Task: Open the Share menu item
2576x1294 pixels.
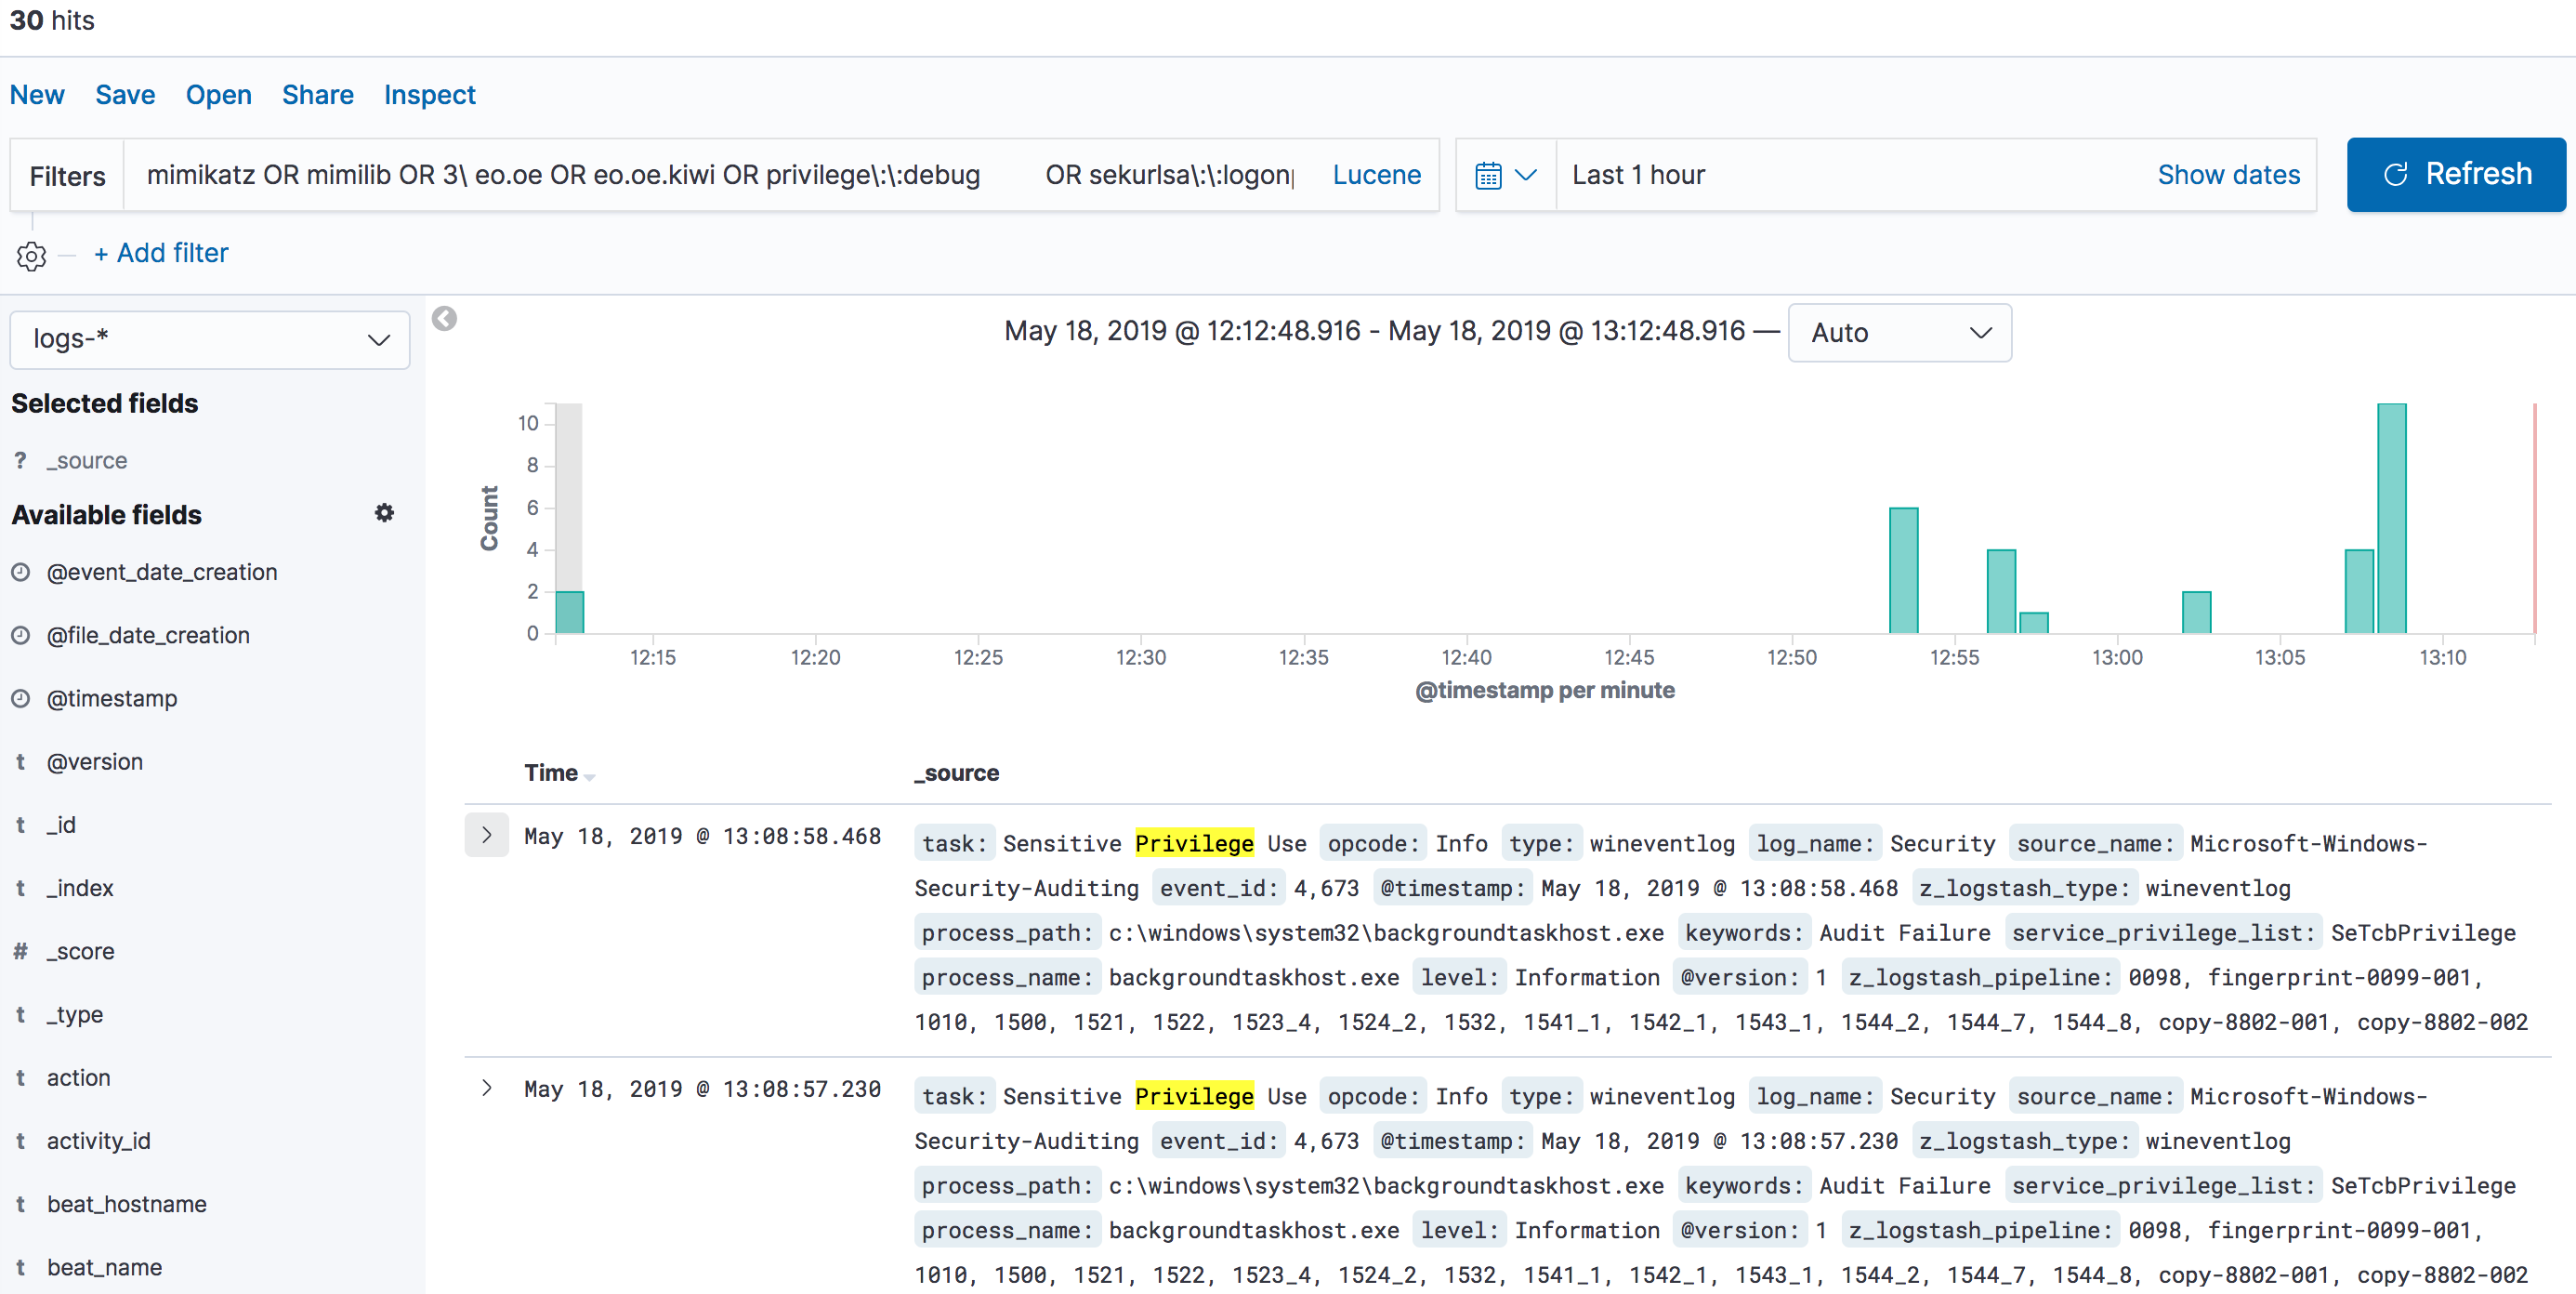Action: click(x=317, y=95)
